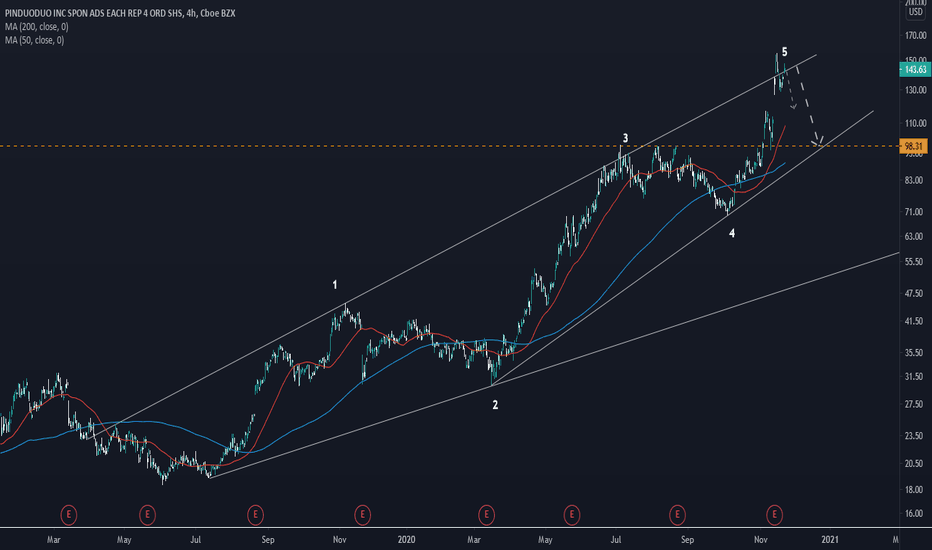
Task: Select the wave label 1 on the chart
Action: [335, 285]
